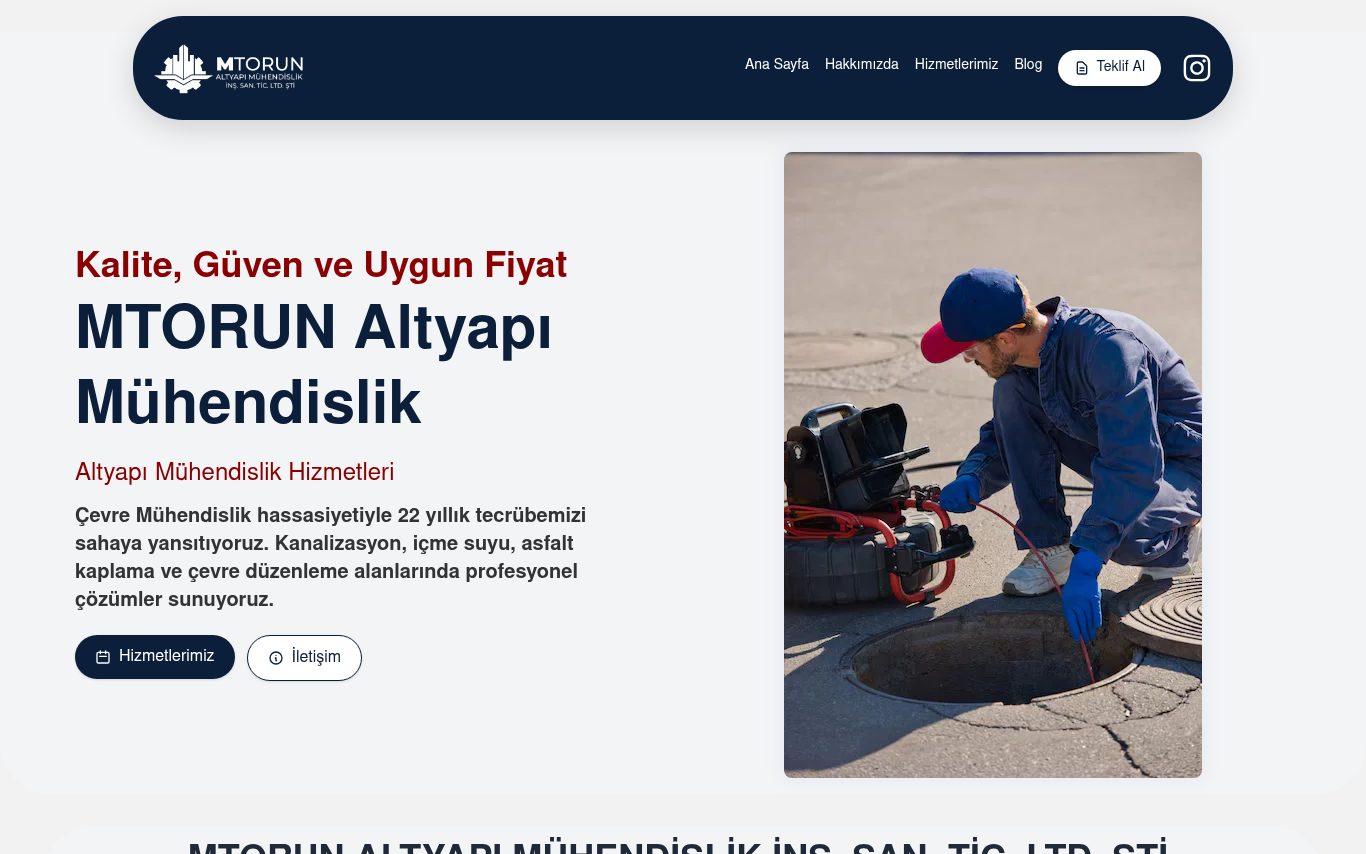Go to Hakkımızda page
The image size is (1366, 854).
pos(862,65)
